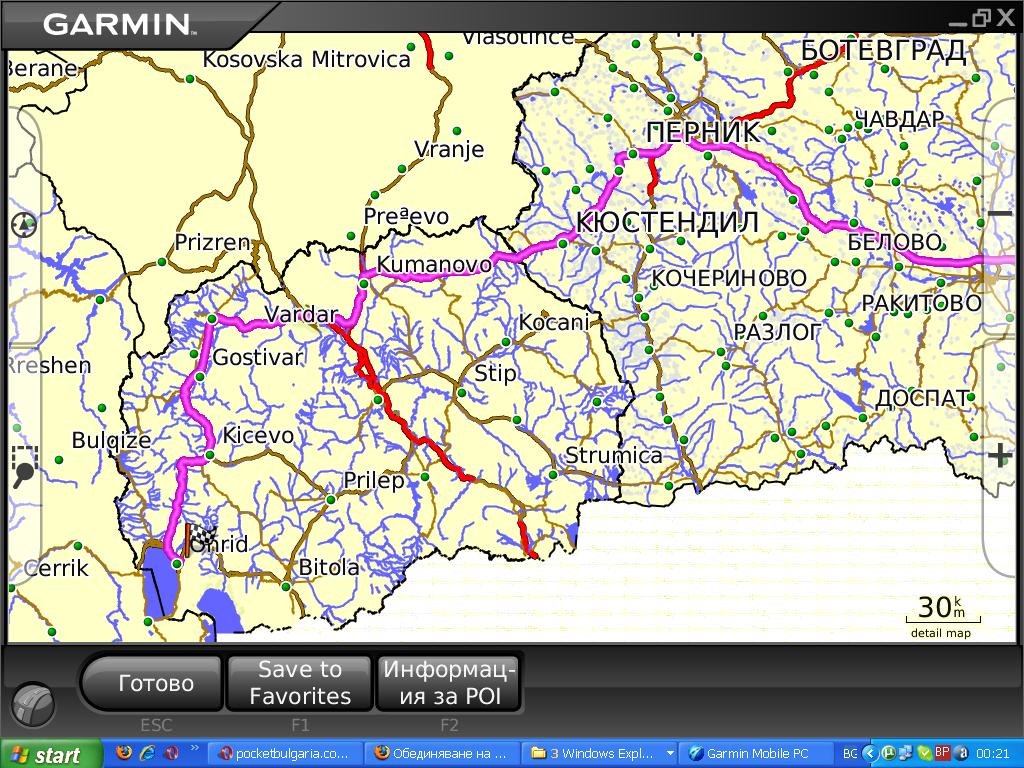Launch Internet Explorer from quick launch
This screenshot has height=768, width=1024.
point(148,752)
